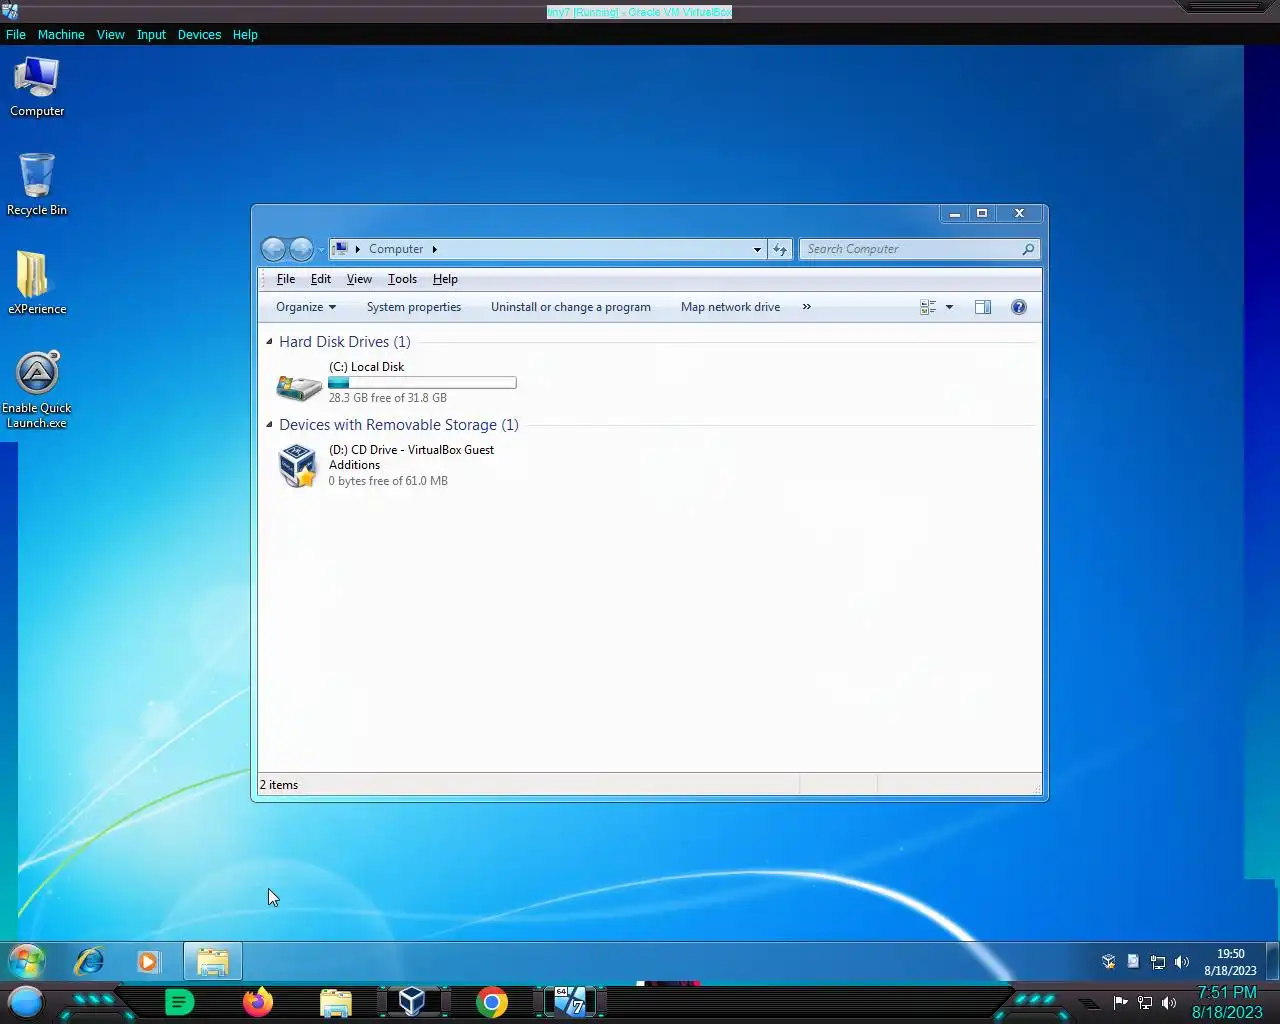This screenshot has height=1024, width=1280.
Task: Open VirtualBox Devices menu
Action: (x=199, y=34)
